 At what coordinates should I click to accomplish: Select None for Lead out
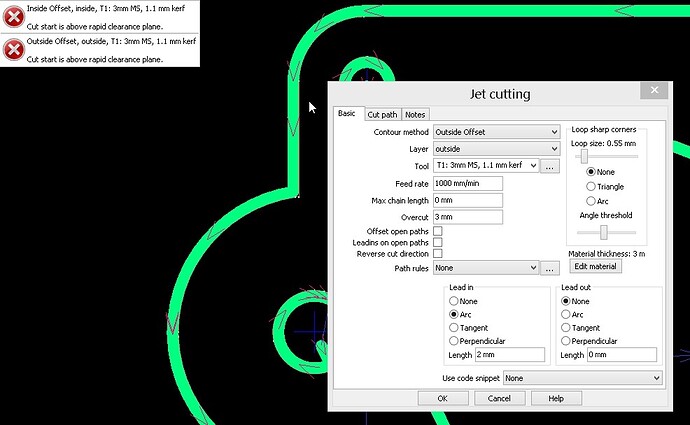tap(566, 301)
